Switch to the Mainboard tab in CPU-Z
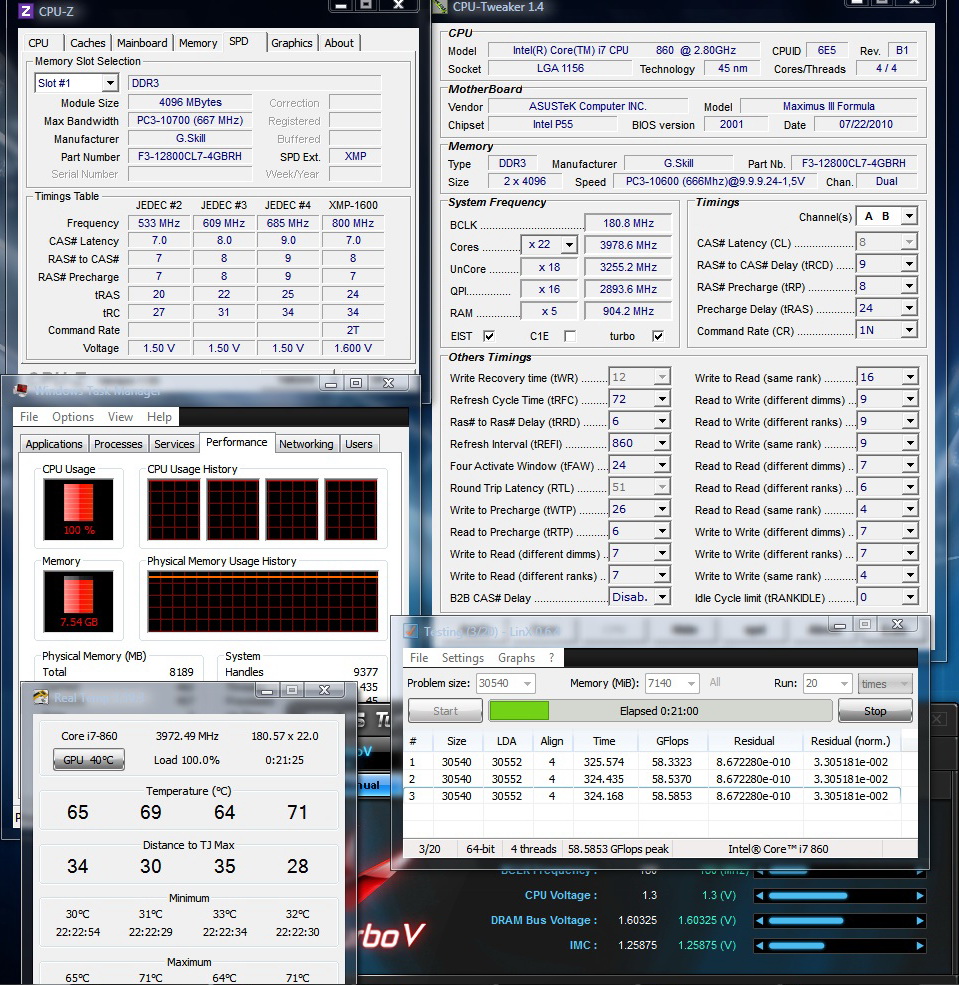This screenshot has width=959, height=985. pyautogui.click(x=142, y=43)
